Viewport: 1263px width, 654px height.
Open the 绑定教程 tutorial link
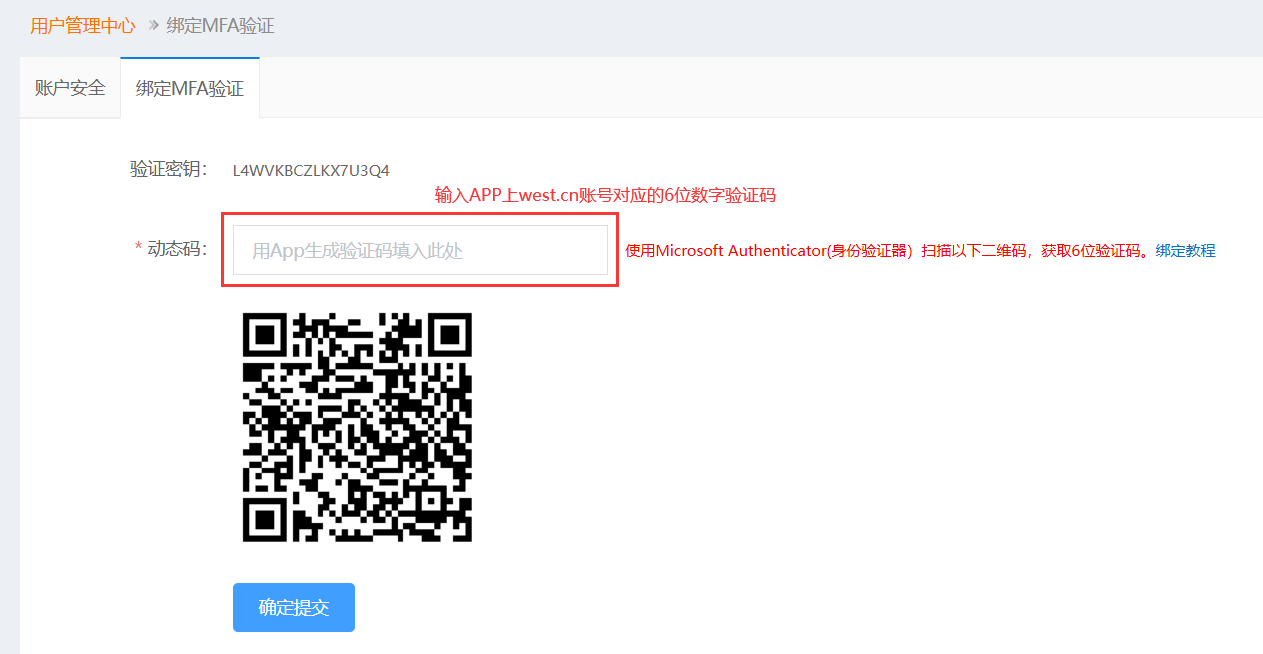tap(1185, 251)
